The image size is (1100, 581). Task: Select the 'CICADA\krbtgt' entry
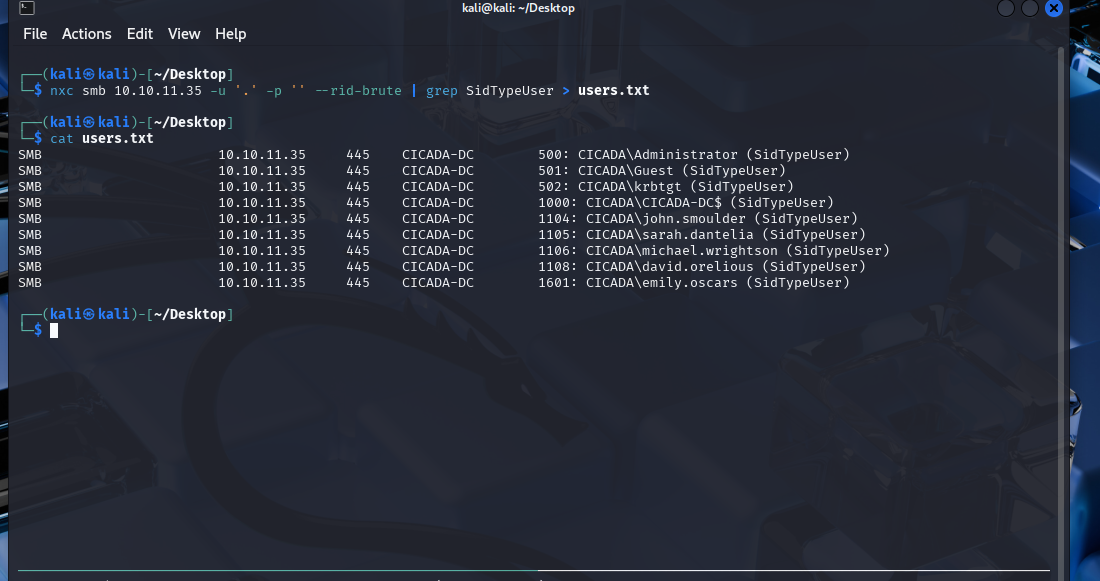(x=629, y=187)
